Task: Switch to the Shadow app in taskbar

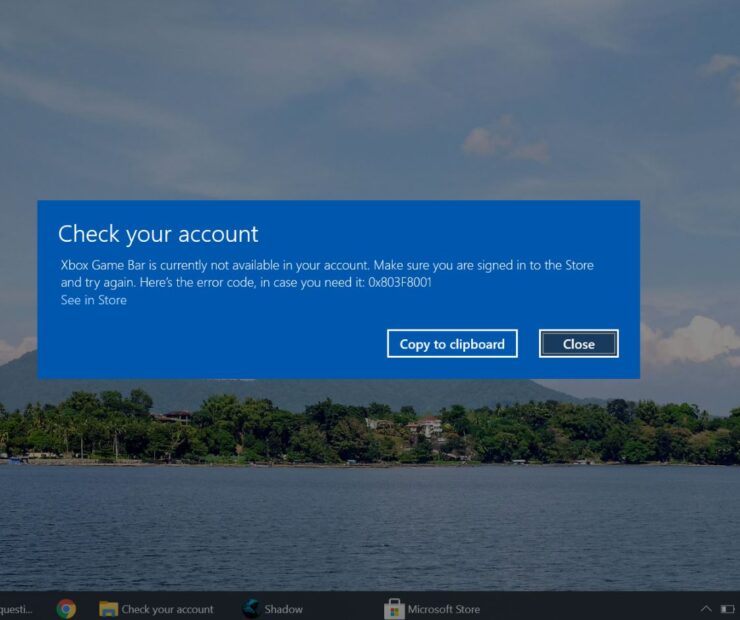Action: click(x=272, y=609)
